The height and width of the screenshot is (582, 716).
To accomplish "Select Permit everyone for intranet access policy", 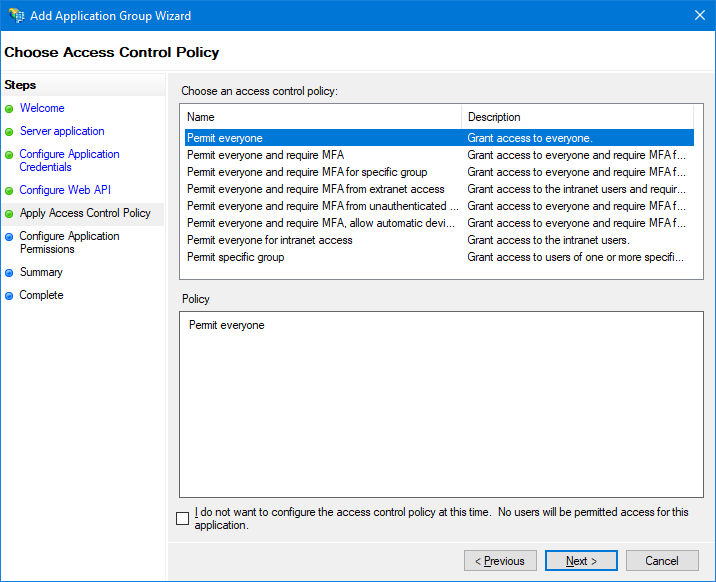I will point(439,240).
